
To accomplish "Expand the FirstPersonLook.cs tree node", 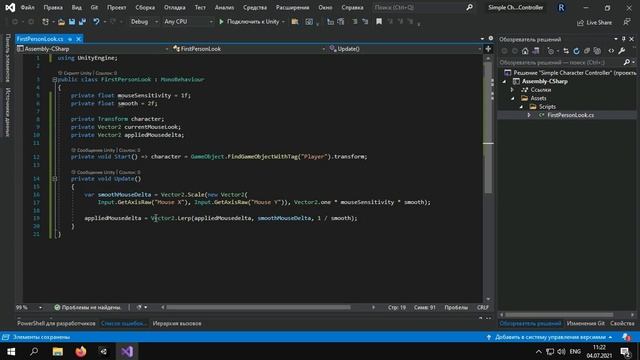I will click(x=529, y=115).
